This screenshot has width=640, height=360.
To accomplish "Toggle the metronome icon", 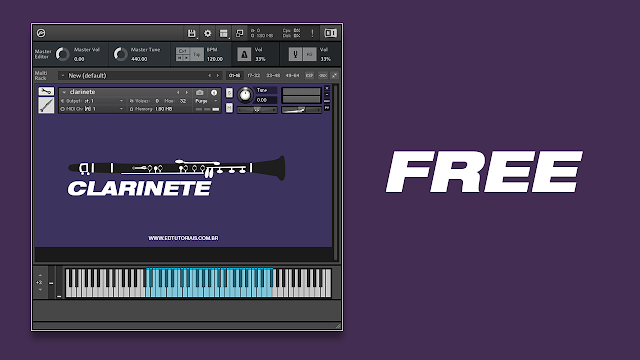I will click(244, 54).
